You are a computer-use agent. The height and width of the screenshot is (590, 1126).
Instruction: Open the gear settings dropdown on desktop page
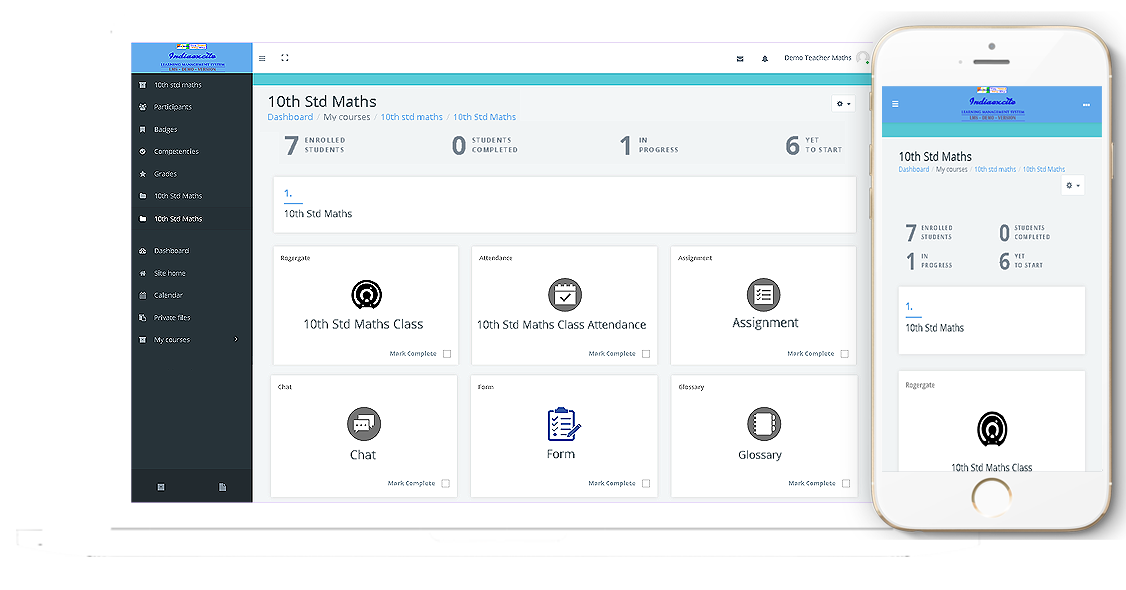click(x=842, y=103)
